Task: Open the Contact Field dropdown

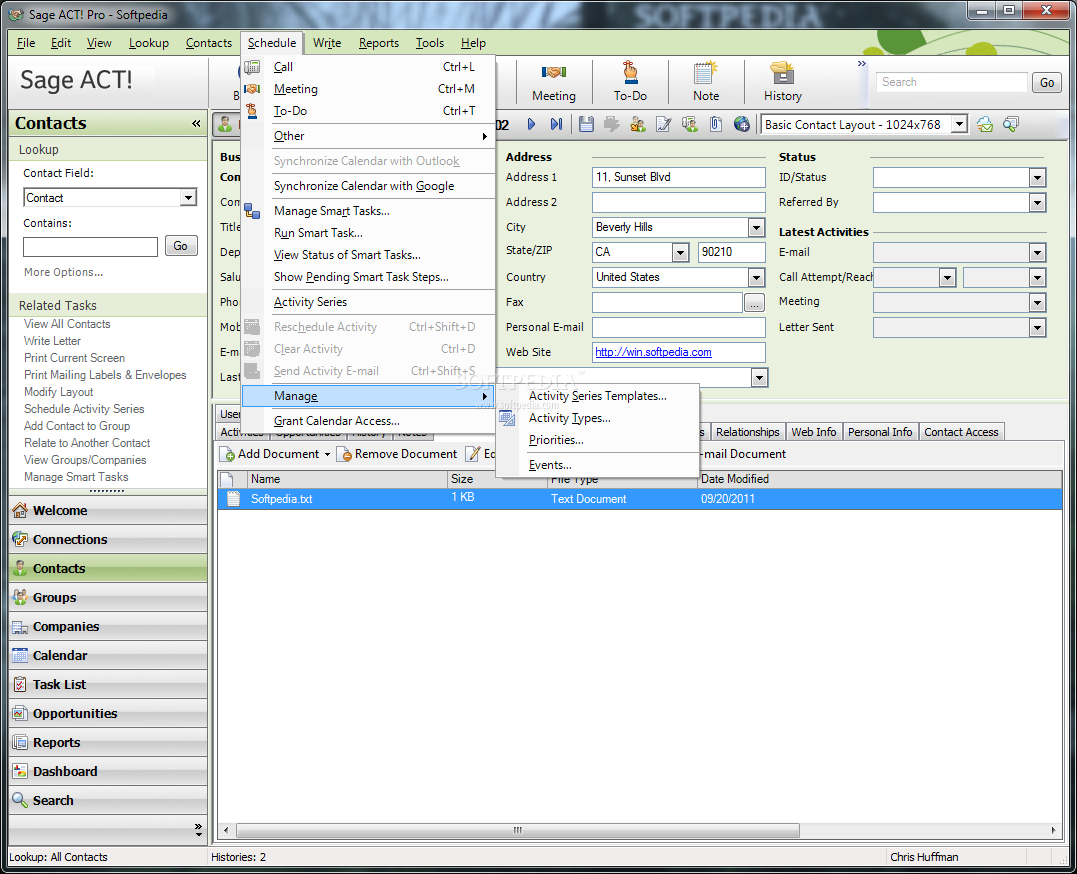Action: (x=188, y=198)
